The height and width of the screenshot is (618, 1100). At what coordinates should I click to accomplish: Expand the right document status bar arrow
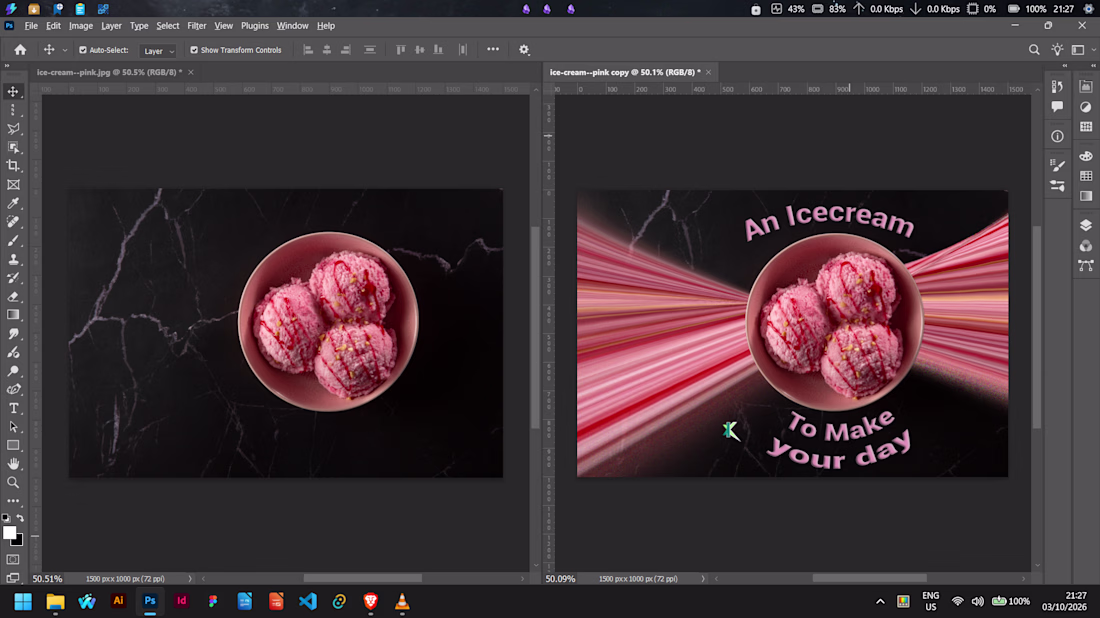703,579
